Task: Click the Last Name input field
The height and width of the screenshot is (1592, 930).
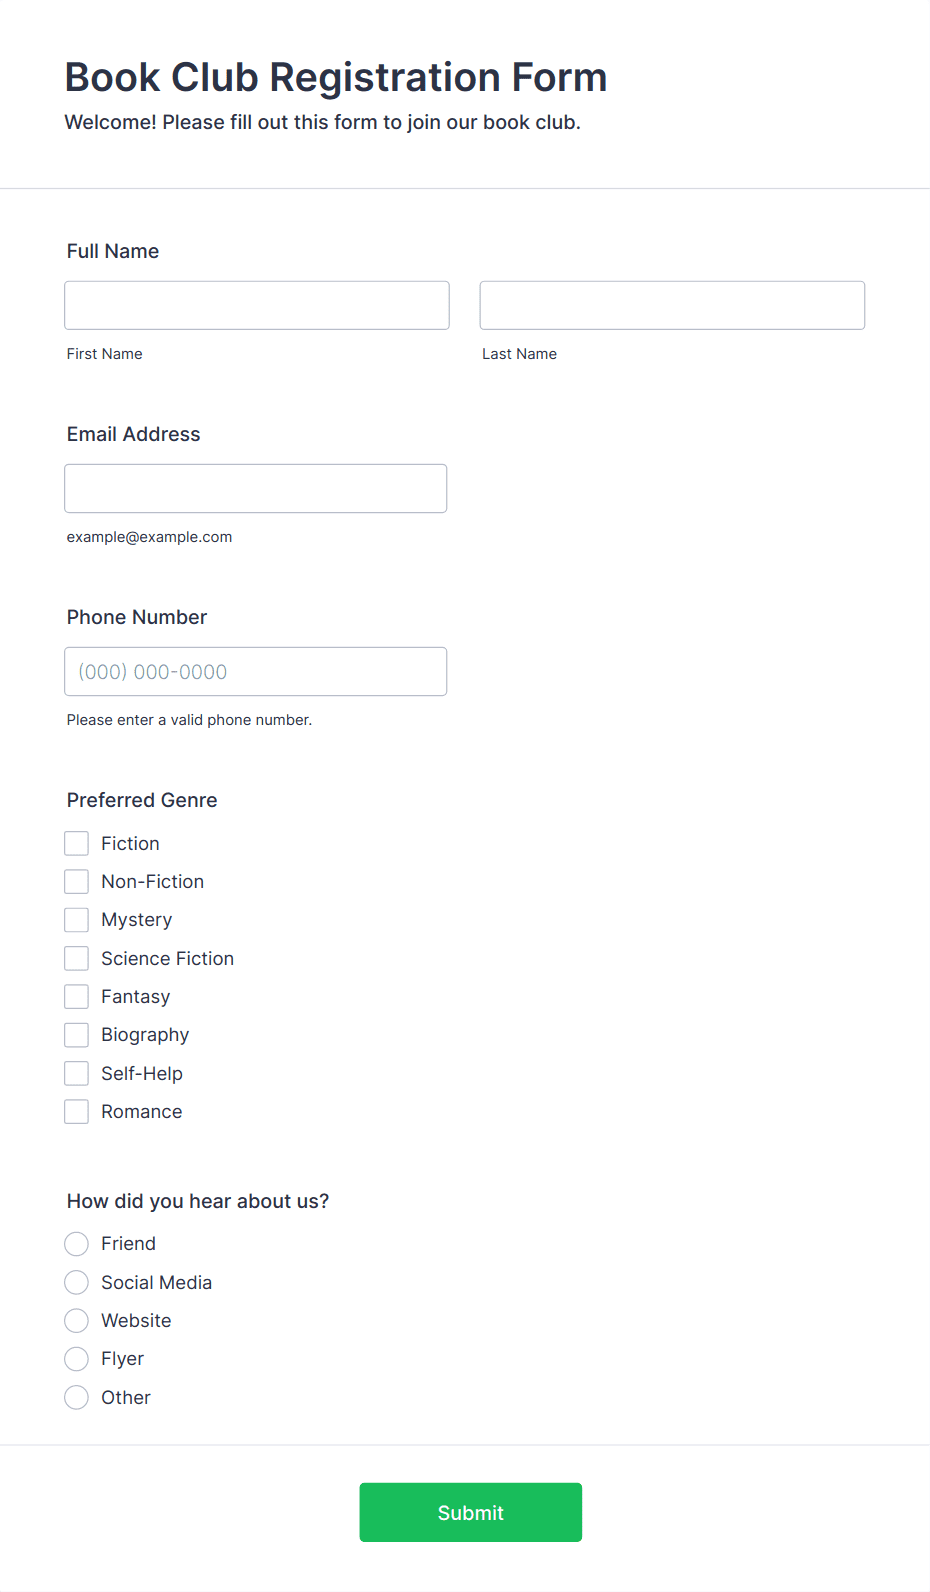Action: pos(671,305)
